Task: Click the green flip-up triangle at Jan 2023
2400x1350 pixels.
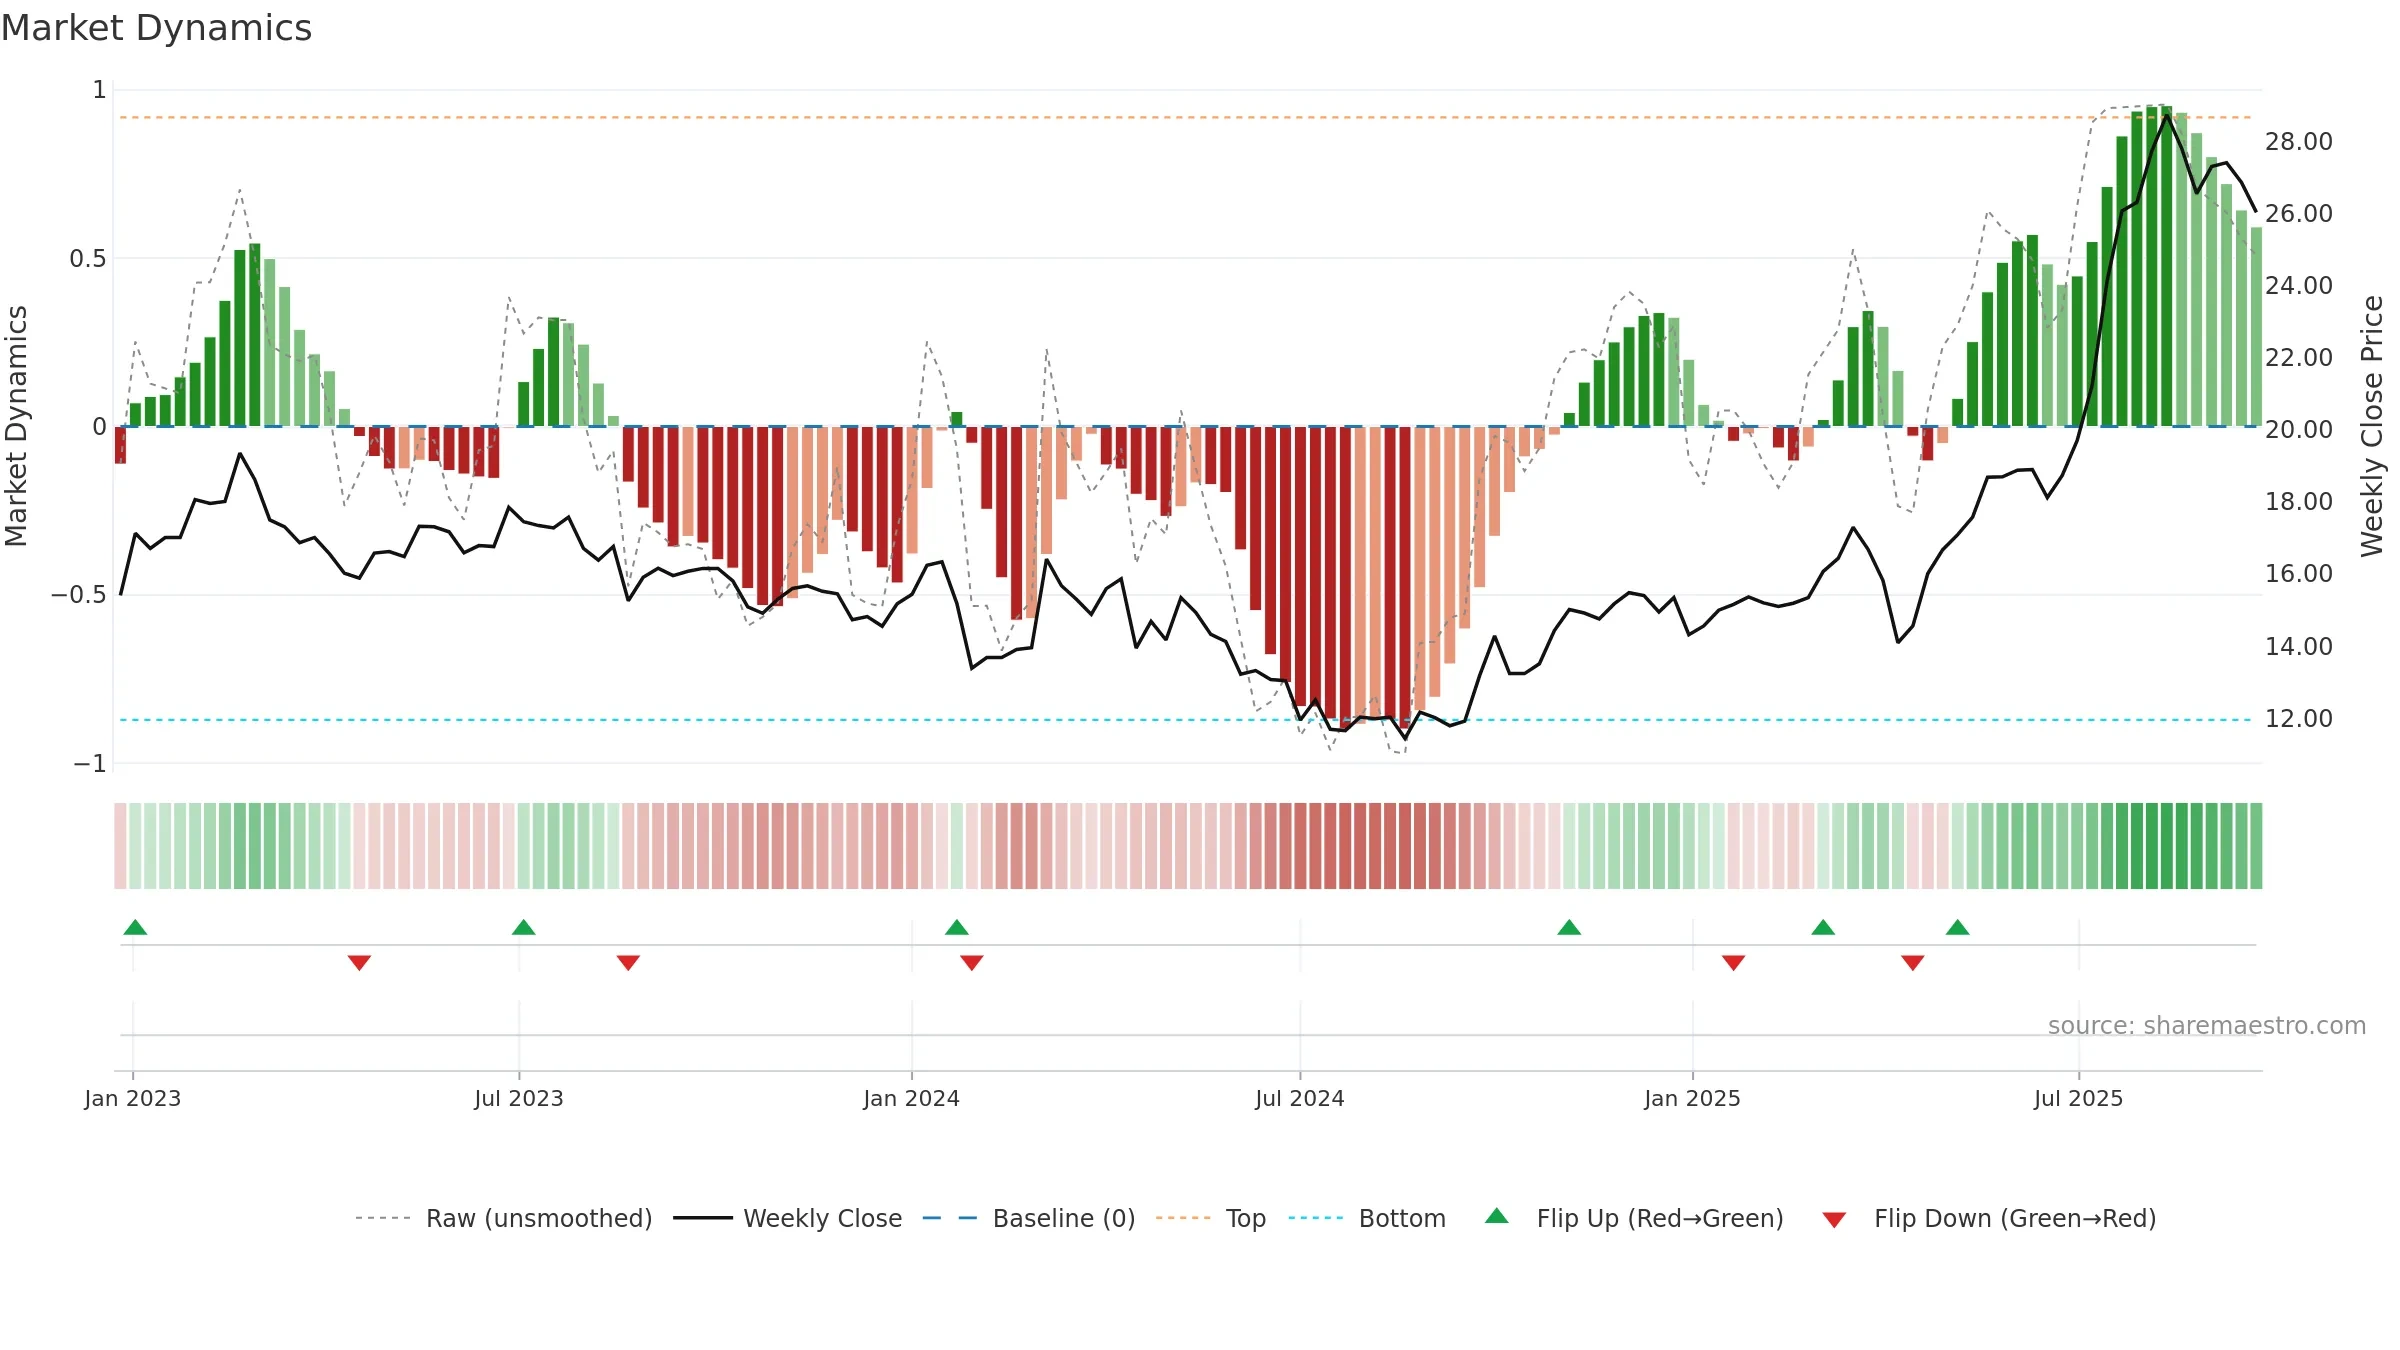Action: pos(135,927)
